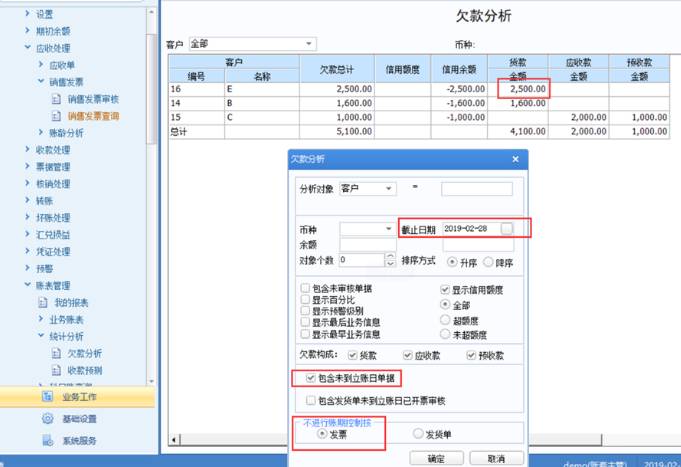Image resolution: width=681 pixels, height=467 pixels.
Task: Click the field after 分析对象 dash
Action: pyautogui.click(x=477, y=189)
